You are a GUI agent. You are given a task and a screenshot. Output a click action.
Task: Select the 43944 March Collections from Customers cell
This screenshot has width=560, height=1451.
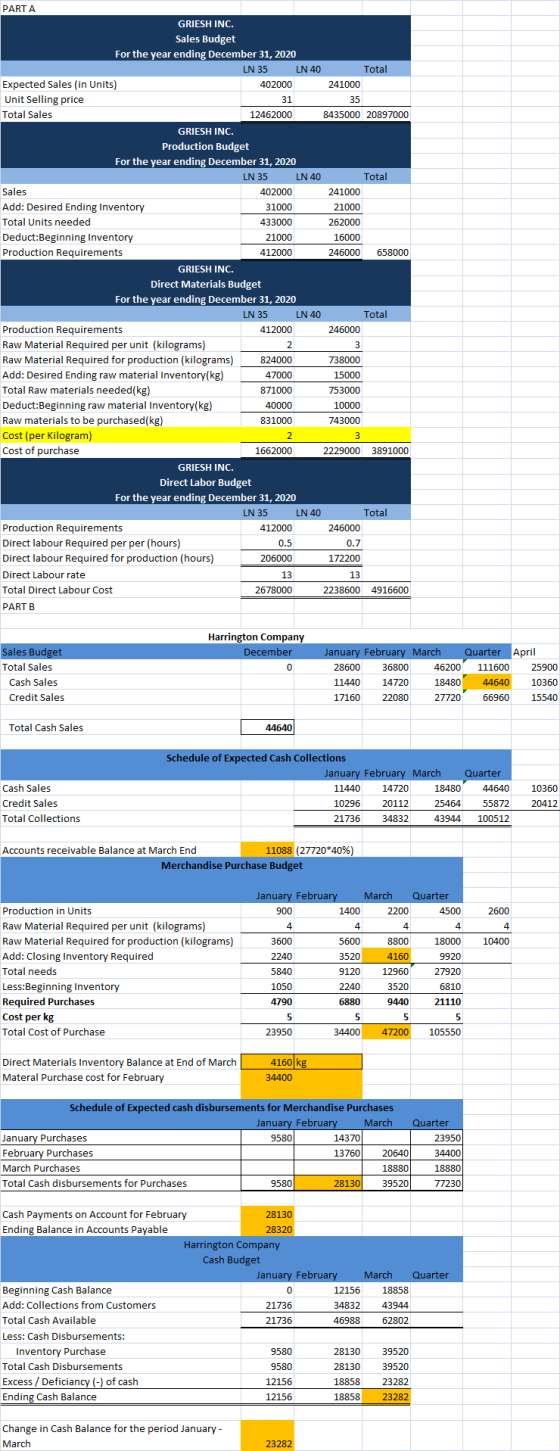pyautogui.click(x=395, y=1305)
